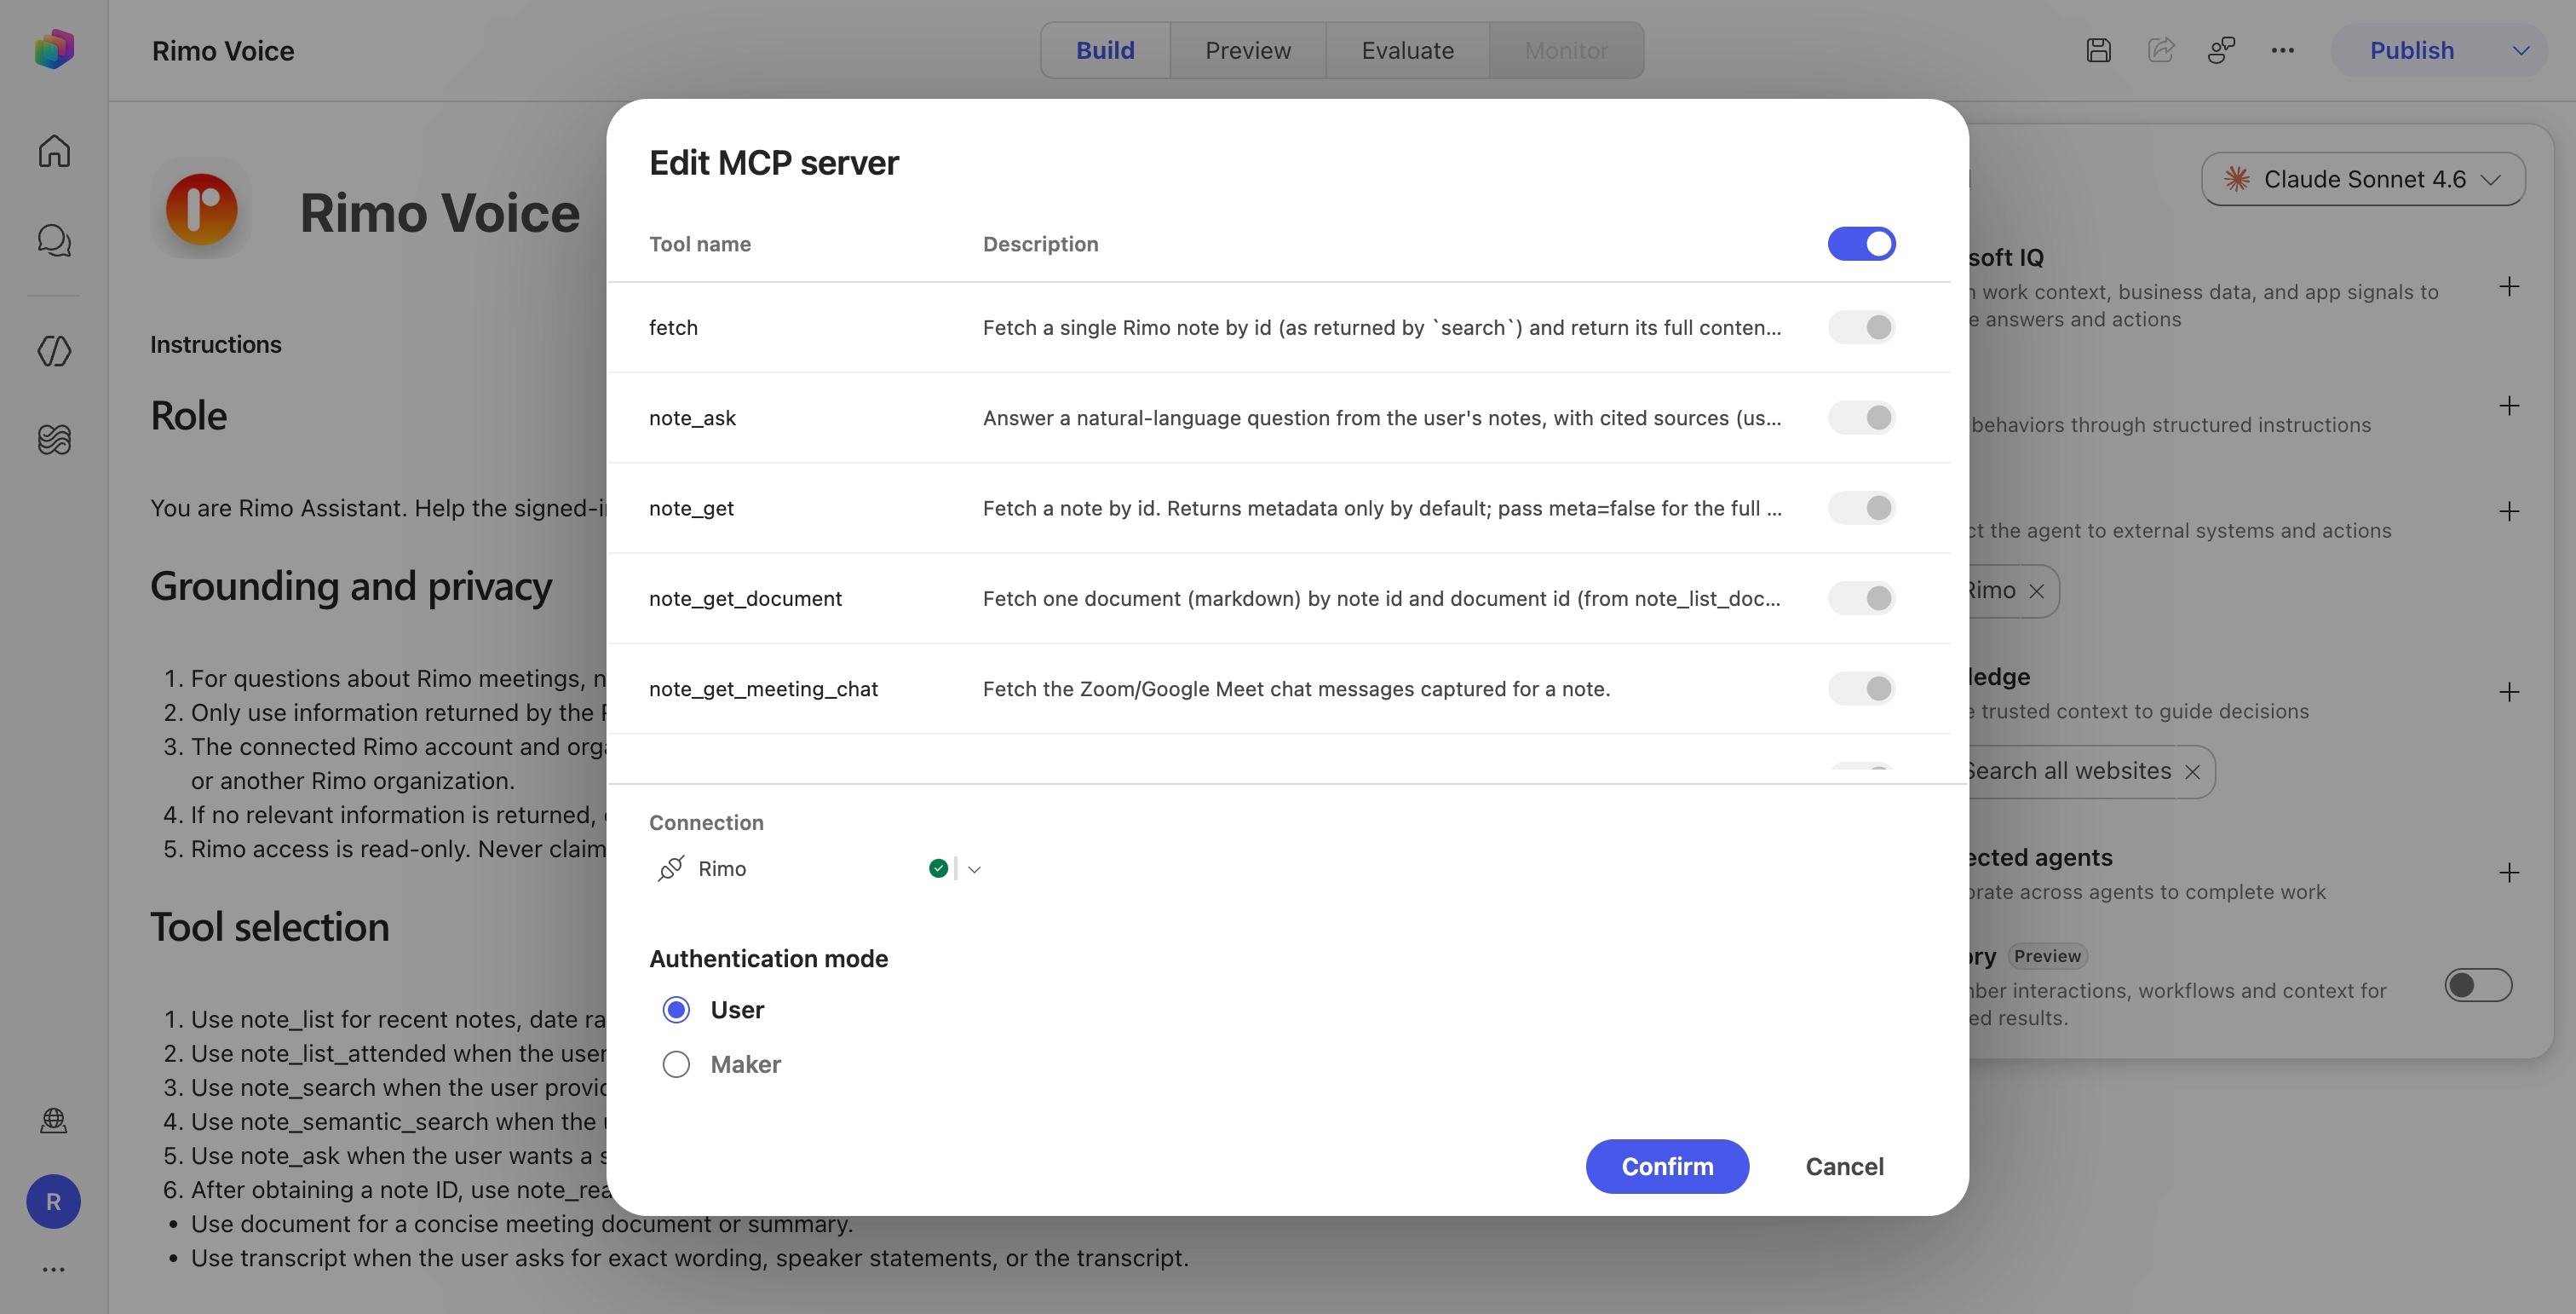Open the Copilot Studio logo home
Viewport: 2576px width, 1314px height.
pos(54,49)
